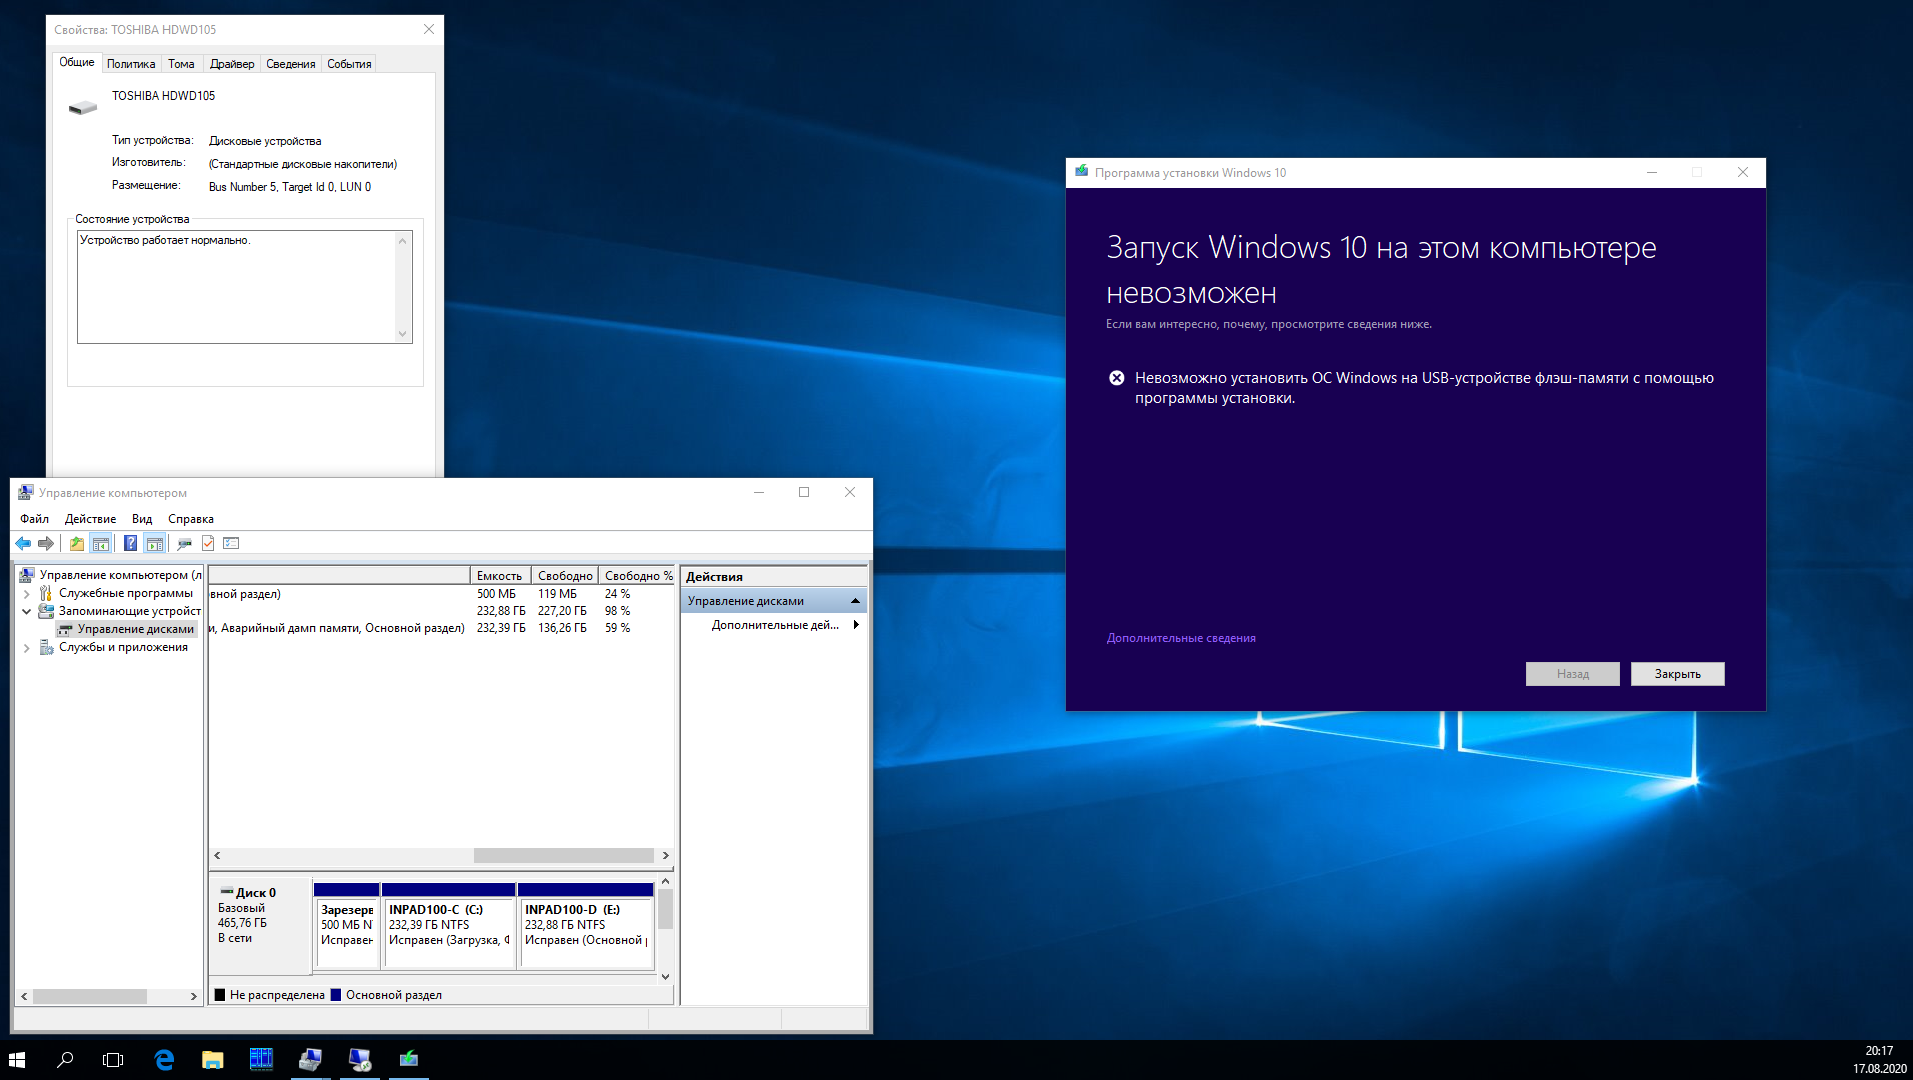Select volume row with 232,88 ГБ capacity

pos(440,611)
